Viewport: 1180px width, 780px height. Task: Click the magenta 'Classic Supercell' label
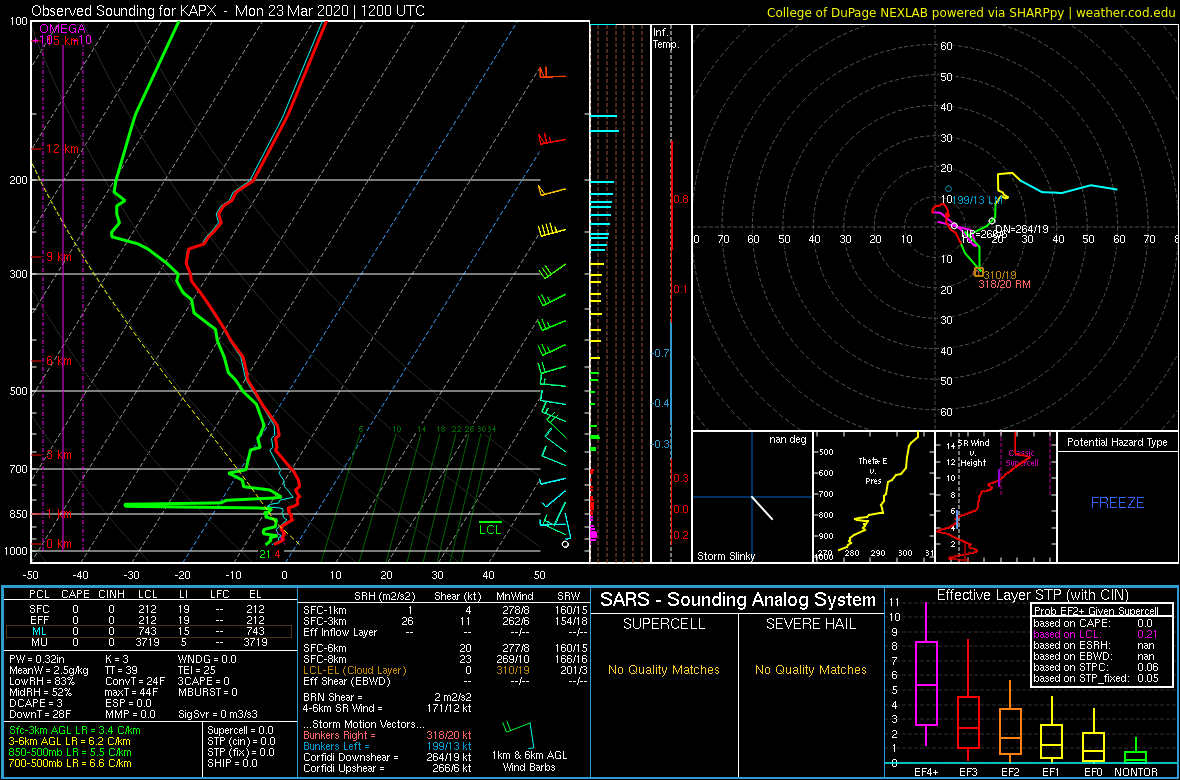(x=1022, y=458)
